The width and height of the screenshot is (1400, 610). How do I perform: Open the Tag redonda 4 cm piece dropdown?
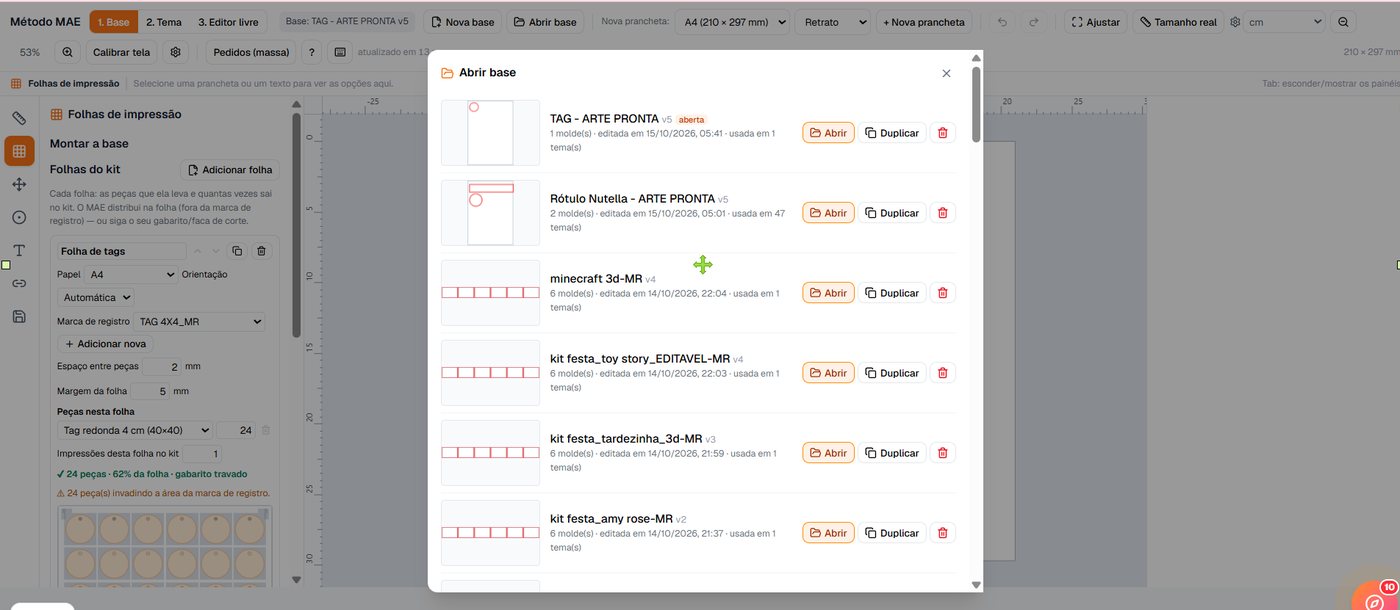click(135, 430)
